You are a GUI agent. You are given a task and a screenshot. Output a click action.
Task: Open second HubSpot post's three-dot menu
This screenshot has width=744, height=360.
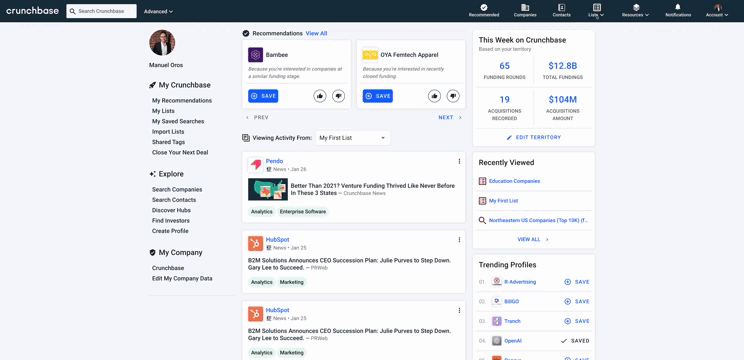(459, 311)
